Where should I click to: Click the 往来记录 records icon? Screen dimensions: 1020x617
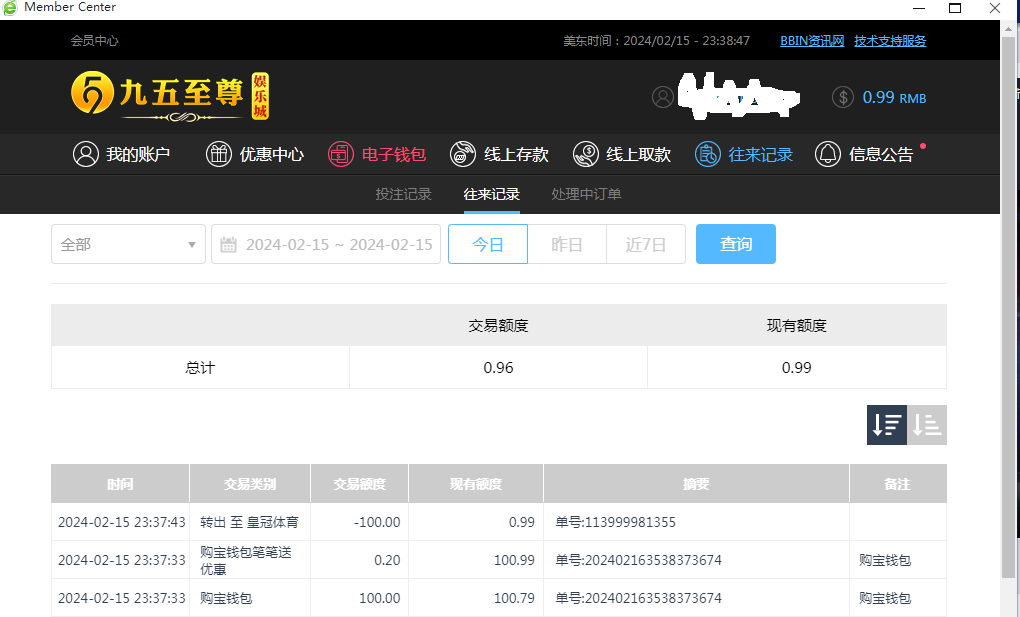point(708,154)
